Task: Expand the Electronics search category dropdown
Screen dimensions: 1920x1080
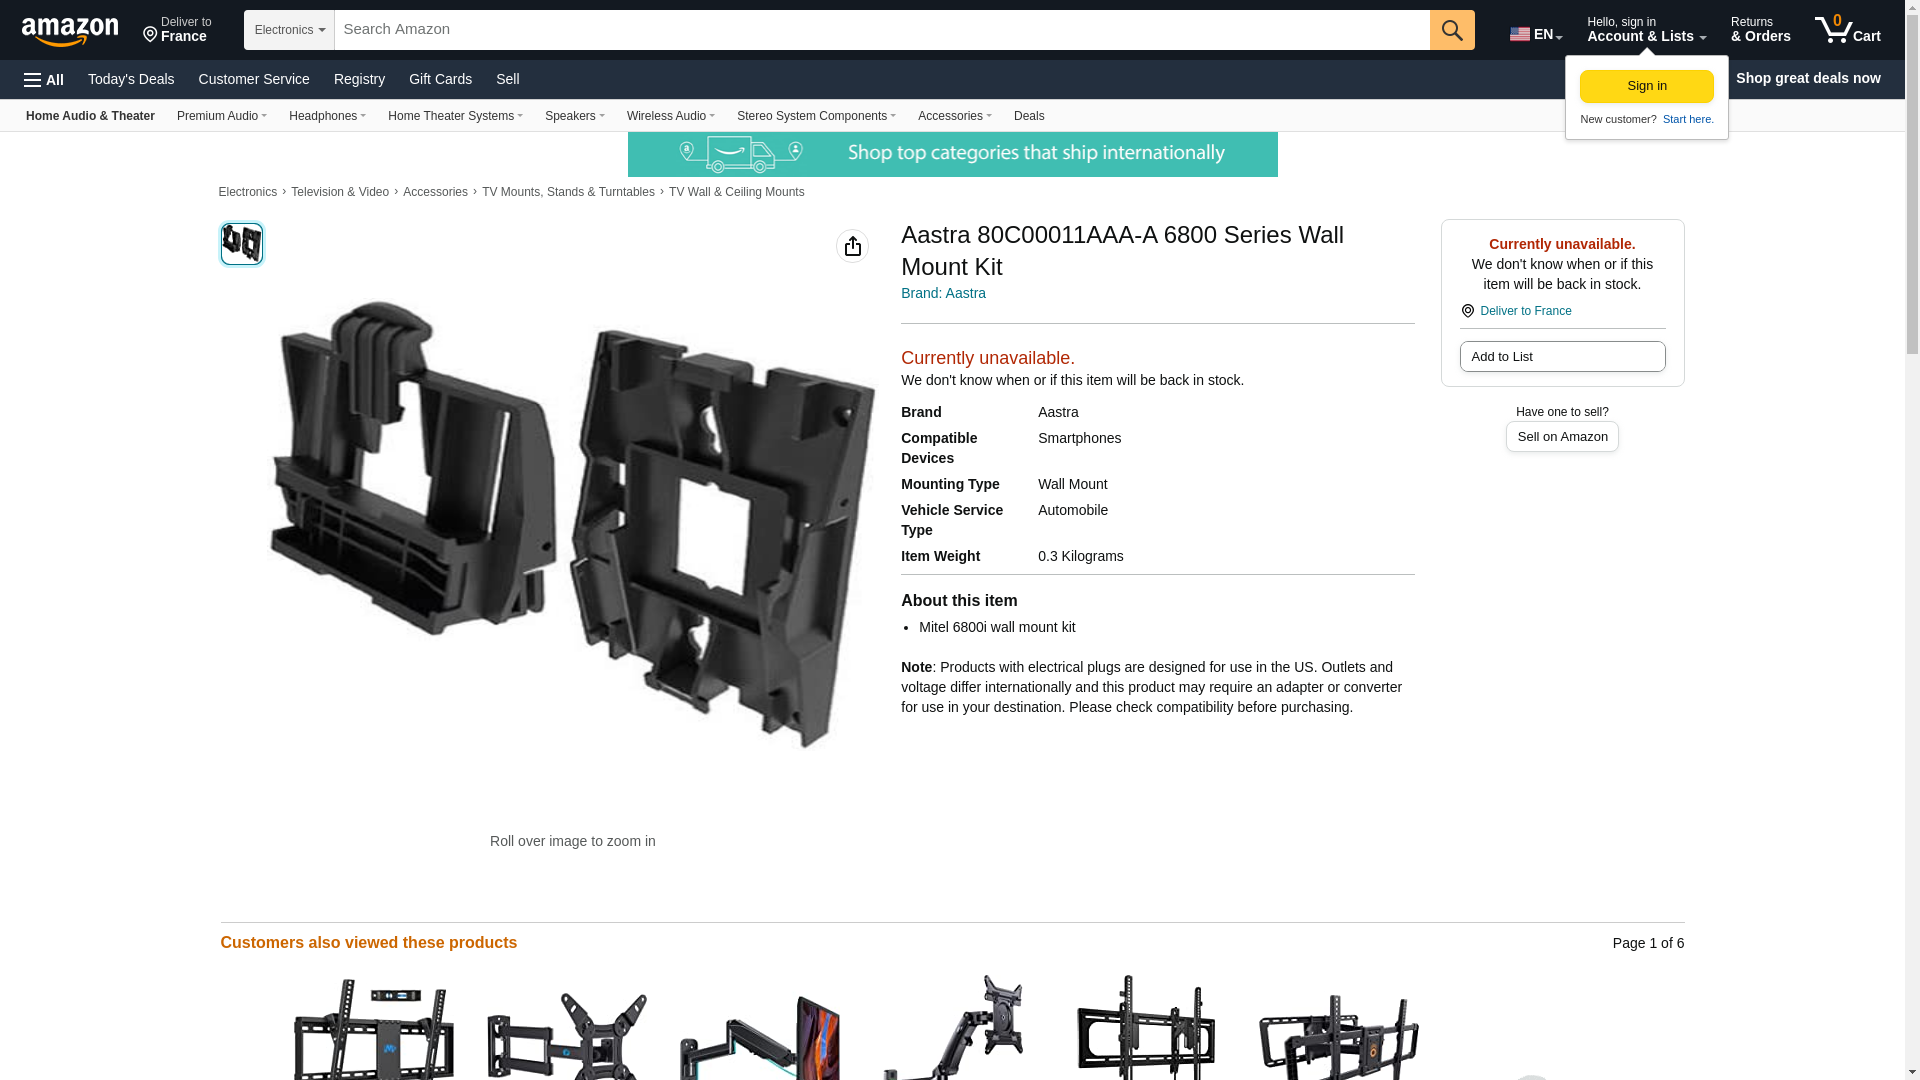Action: click(289, 30)
